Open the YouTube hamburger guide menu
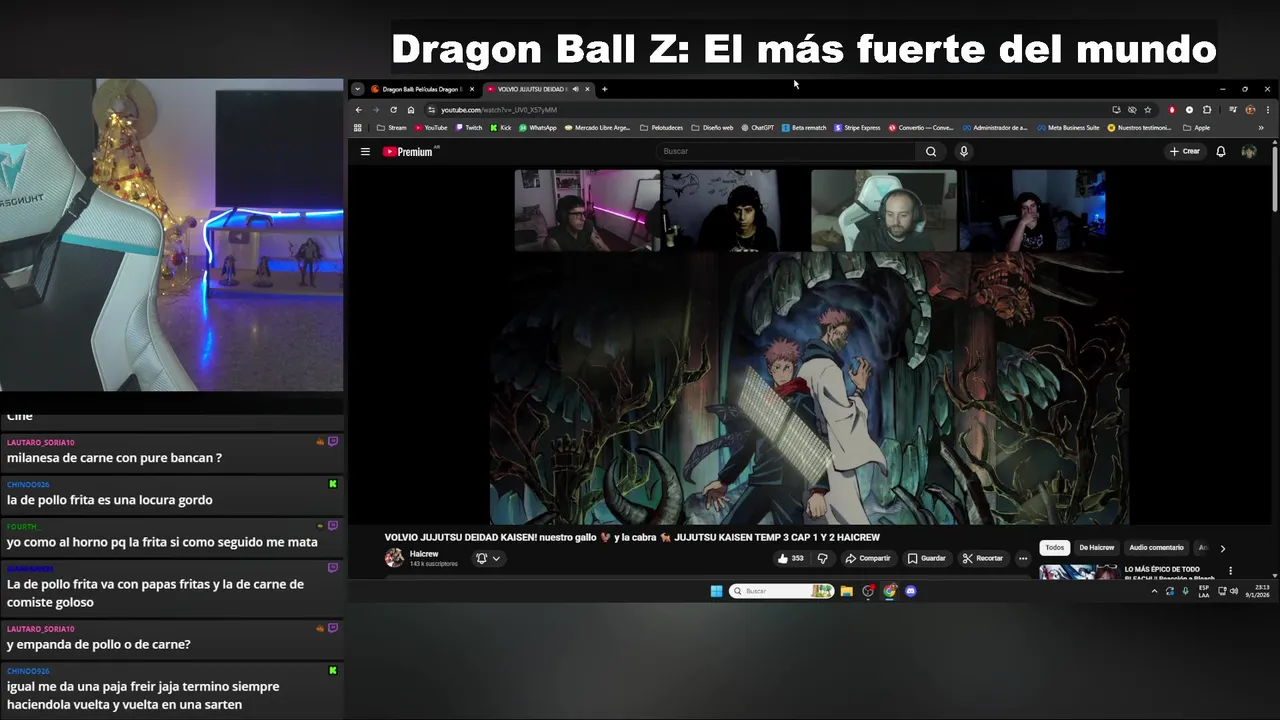This screenshot has height=720, width=1280. coord(365,152)
